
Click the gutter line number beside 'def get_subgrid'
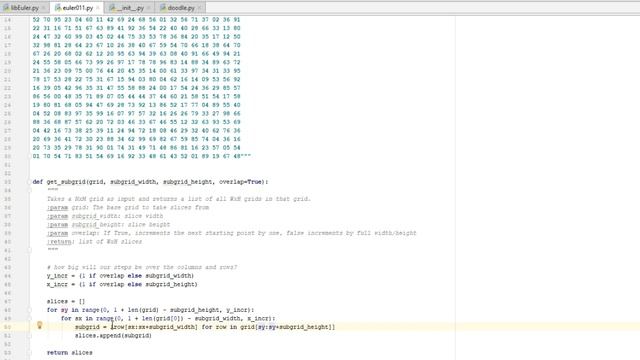[8, 182]
